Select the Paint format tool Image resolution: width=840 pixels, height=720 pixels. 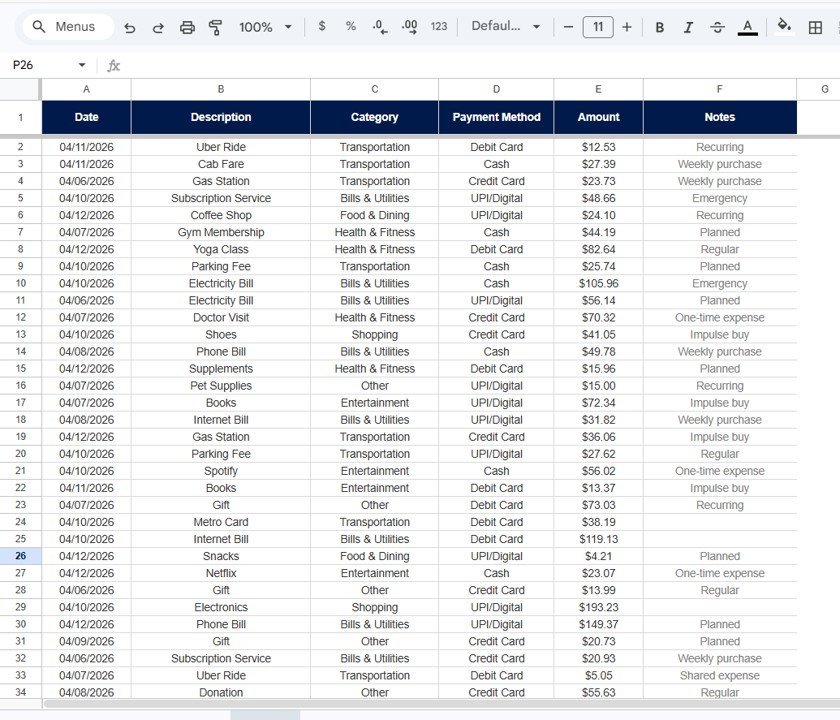(213, 27)
